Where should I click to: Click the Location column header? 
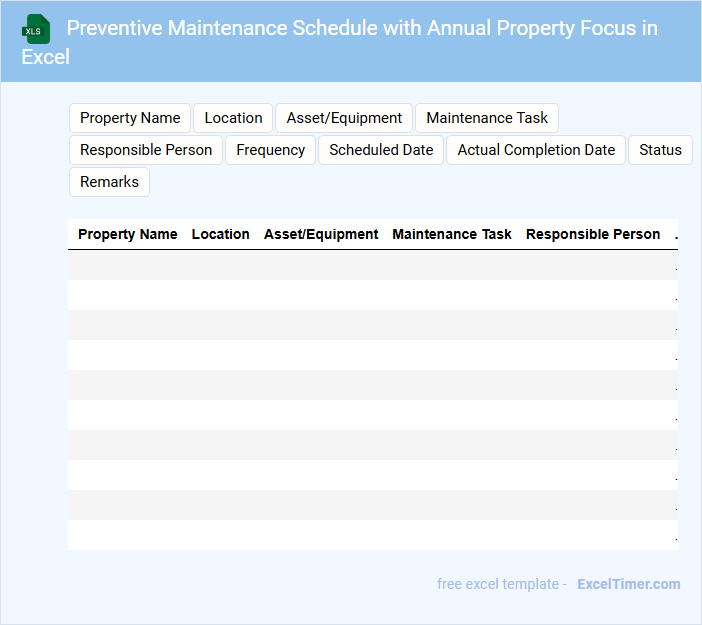point(220,234)
